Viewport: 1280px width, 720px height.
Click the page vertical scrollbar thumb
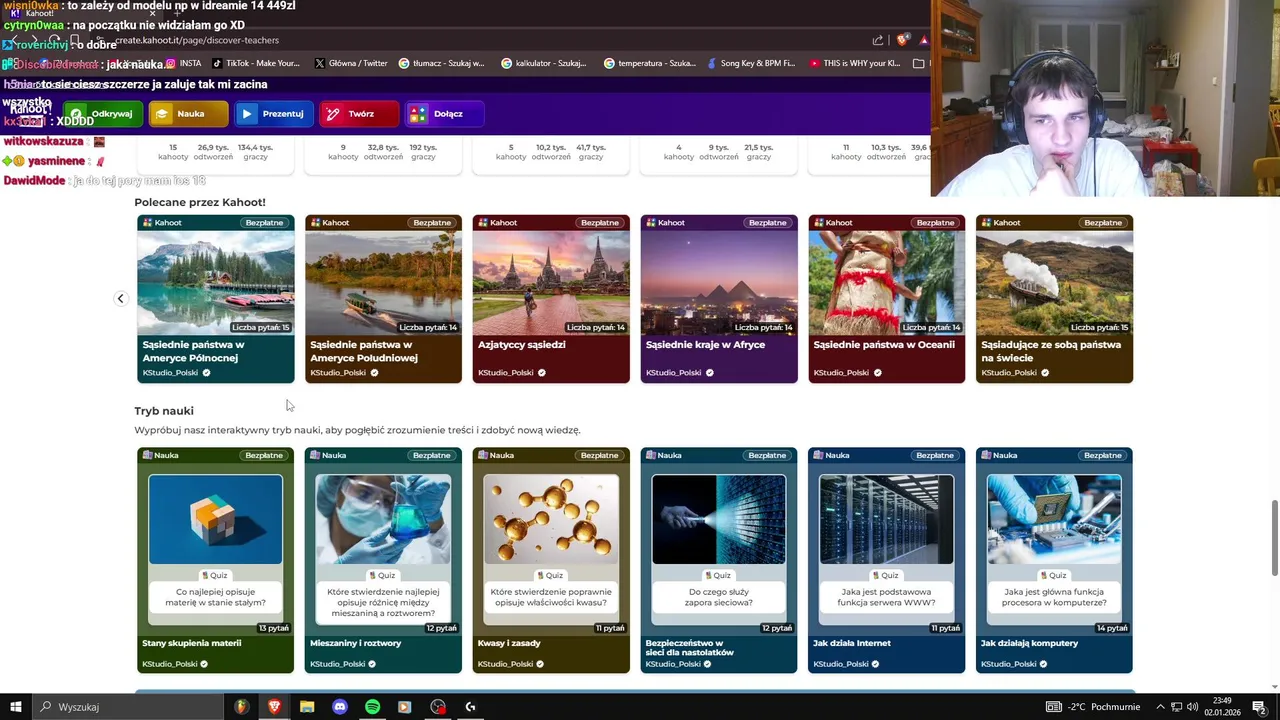click(1274, 538)
